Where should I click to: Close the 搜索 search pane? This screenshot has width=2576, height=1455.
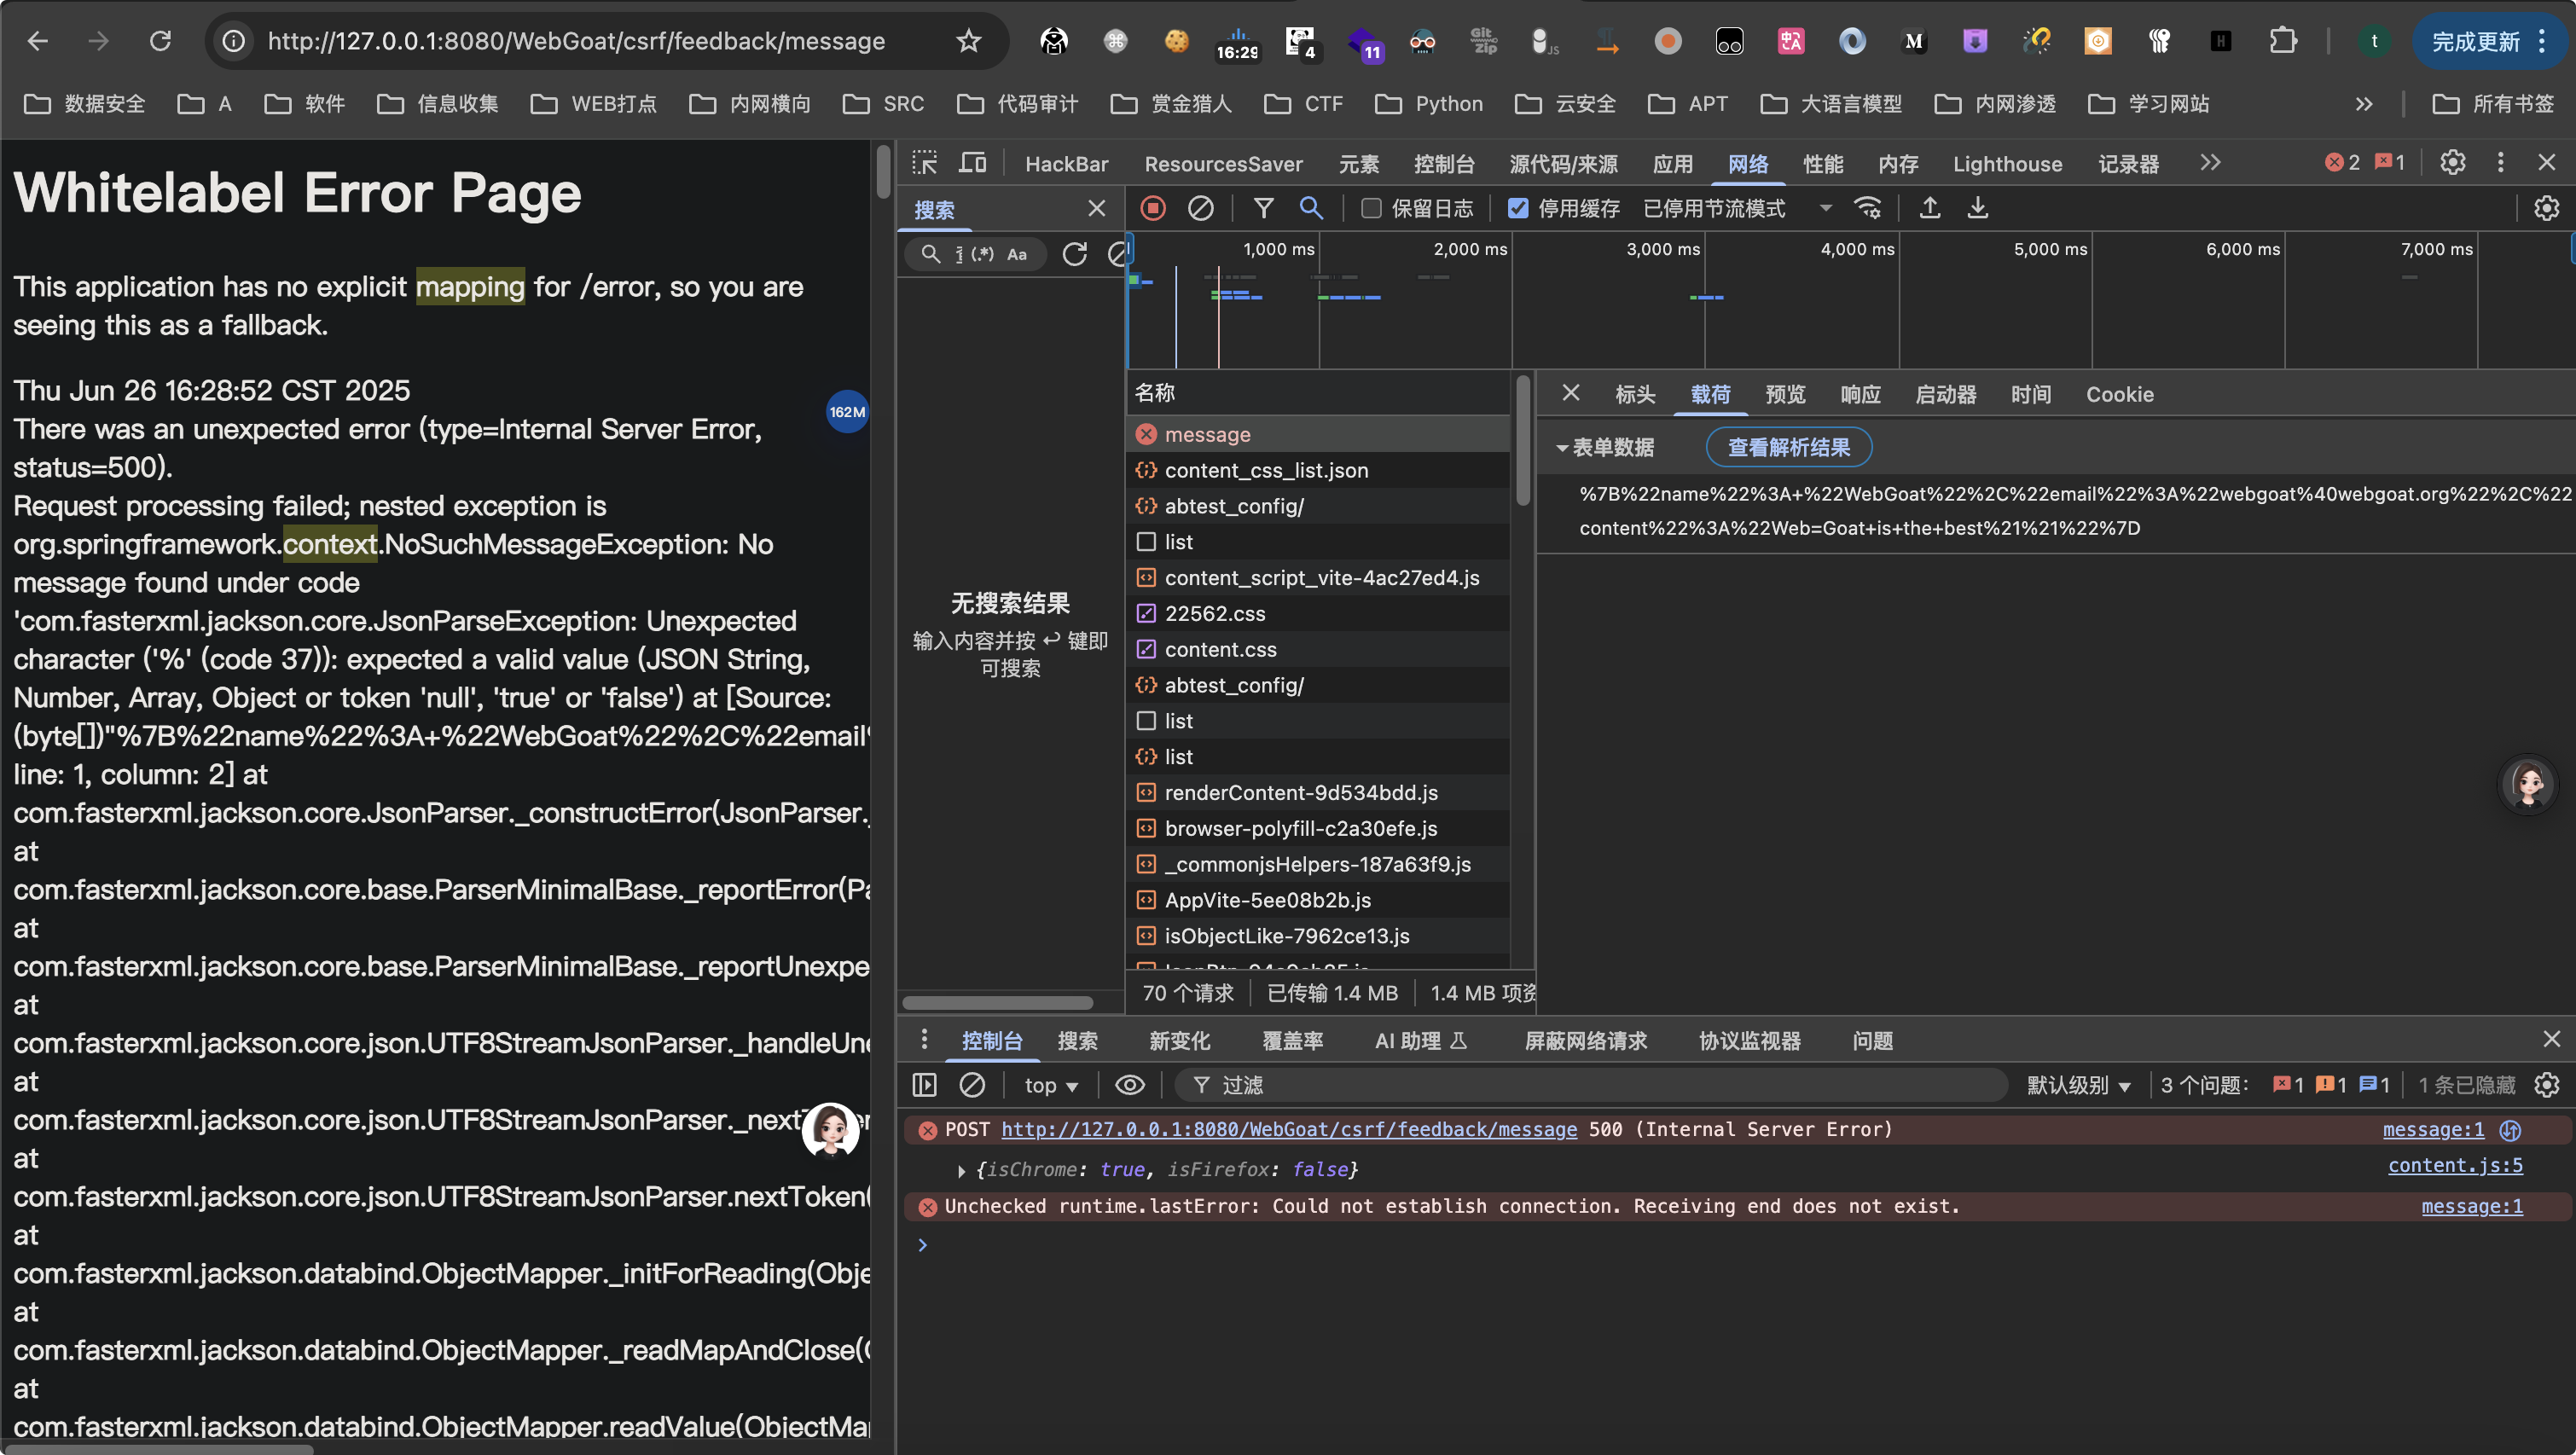pos(1096,208)
